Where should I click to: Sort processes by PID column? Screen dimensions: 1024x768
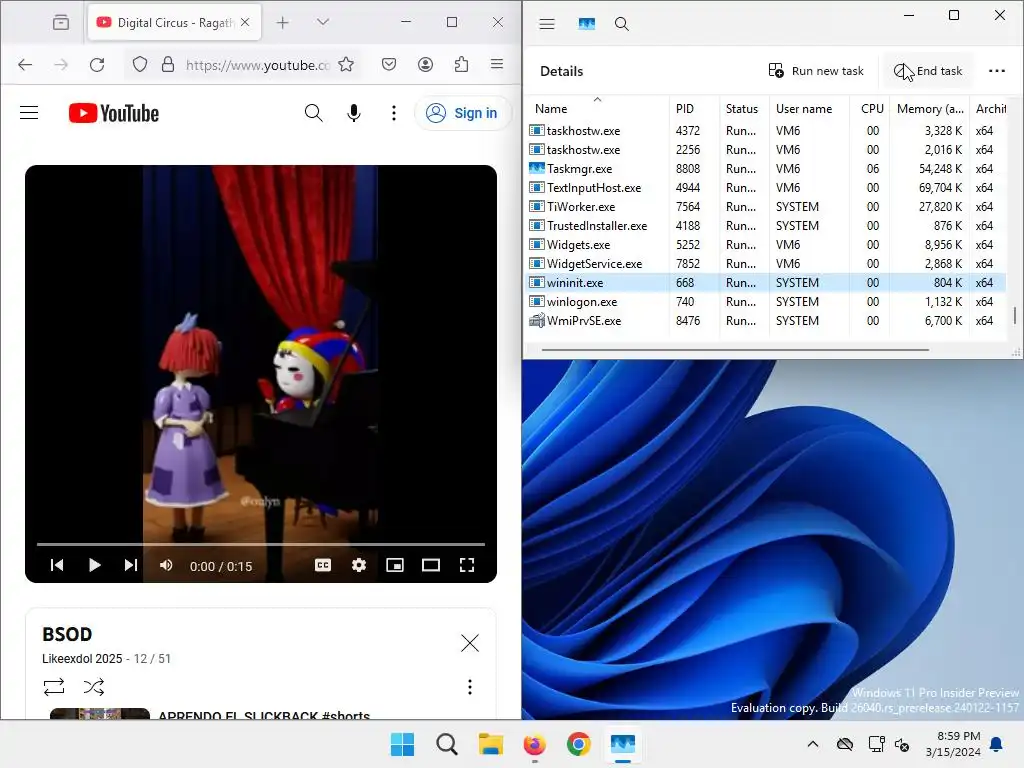[x=694, y=108]
